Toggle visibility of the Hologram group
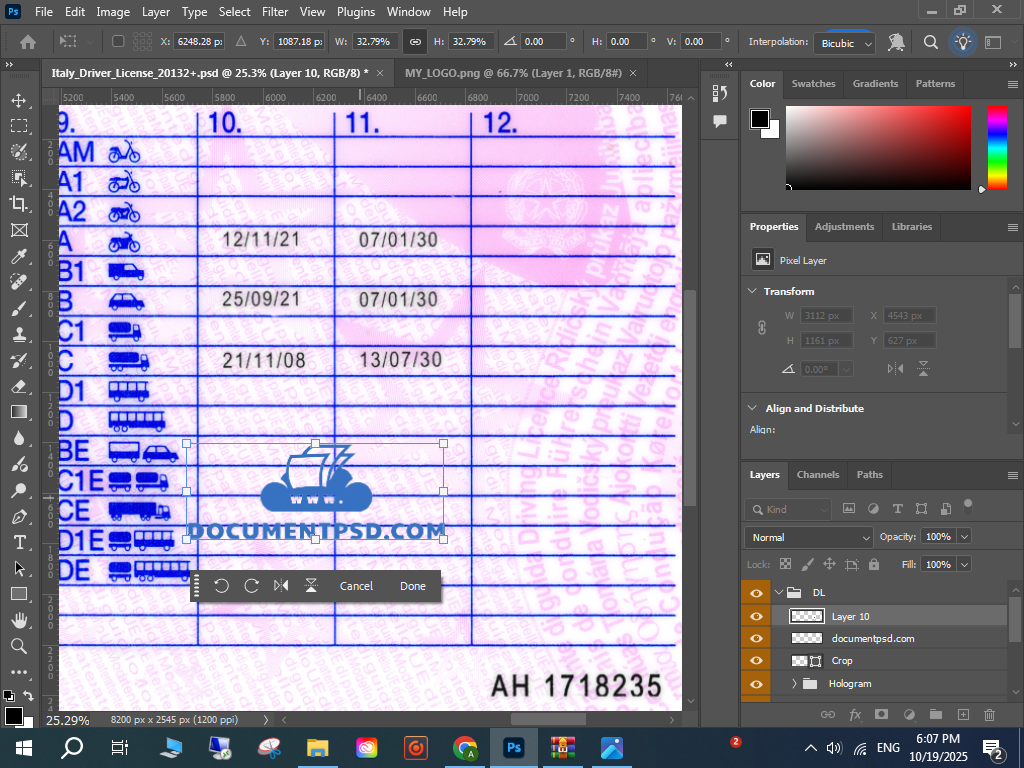This screenshot has width=1024, height=768. [x=756, y=684]
